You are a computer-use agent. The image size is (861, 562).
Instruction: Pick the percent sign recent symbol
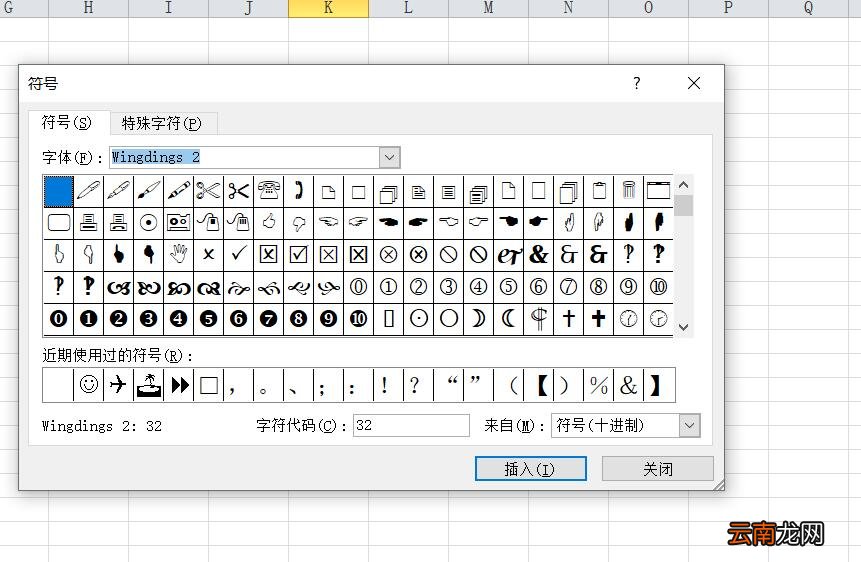coord(599,385)
